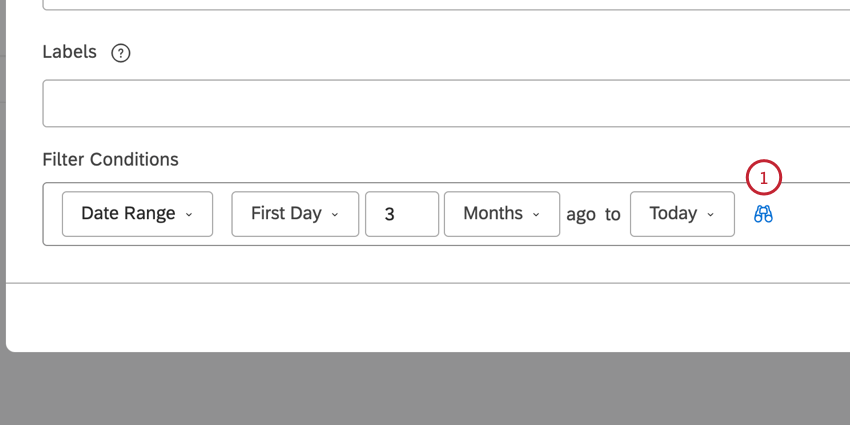The image size is (850, 425).
Task: Click the chevron arrow on Date Range
Action: click(190, 214)
